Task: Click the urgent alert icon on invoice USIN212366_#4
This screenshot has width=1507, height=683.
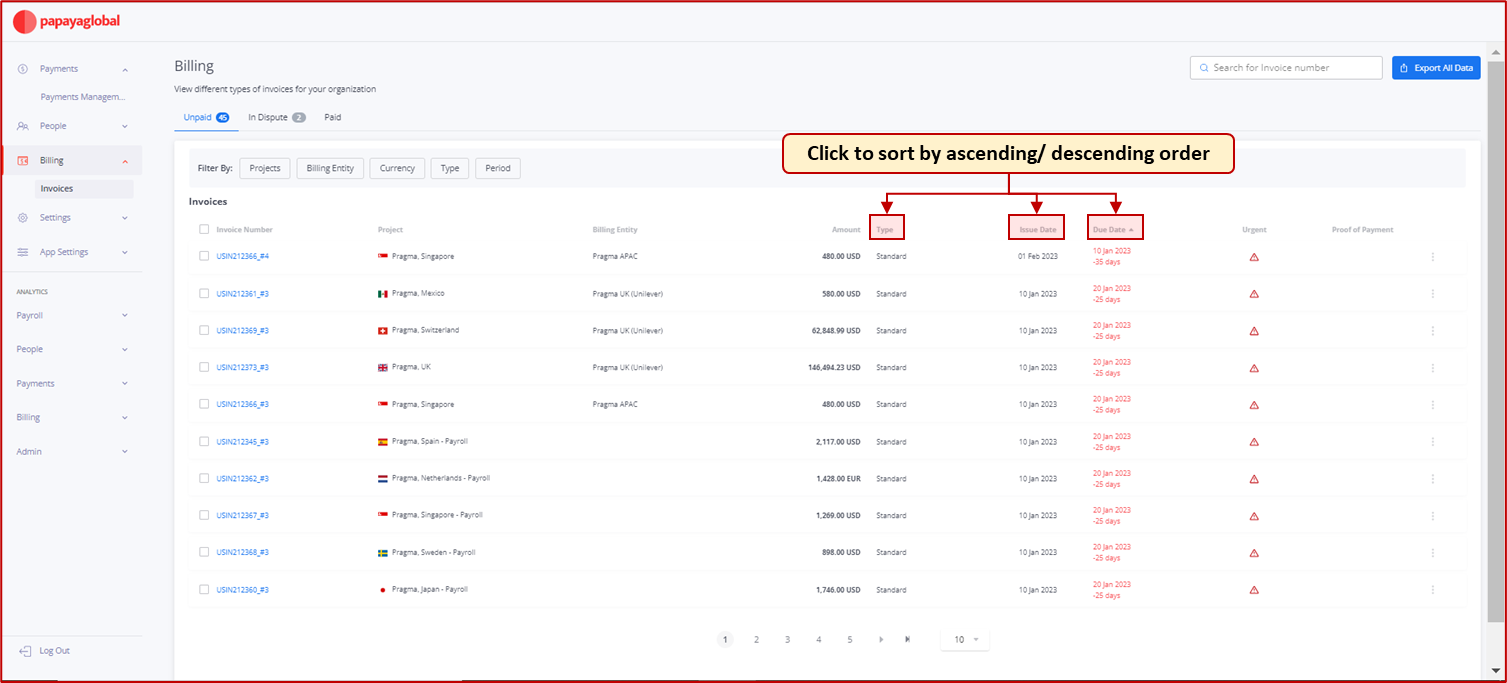Action: [x=1254, y=257]
